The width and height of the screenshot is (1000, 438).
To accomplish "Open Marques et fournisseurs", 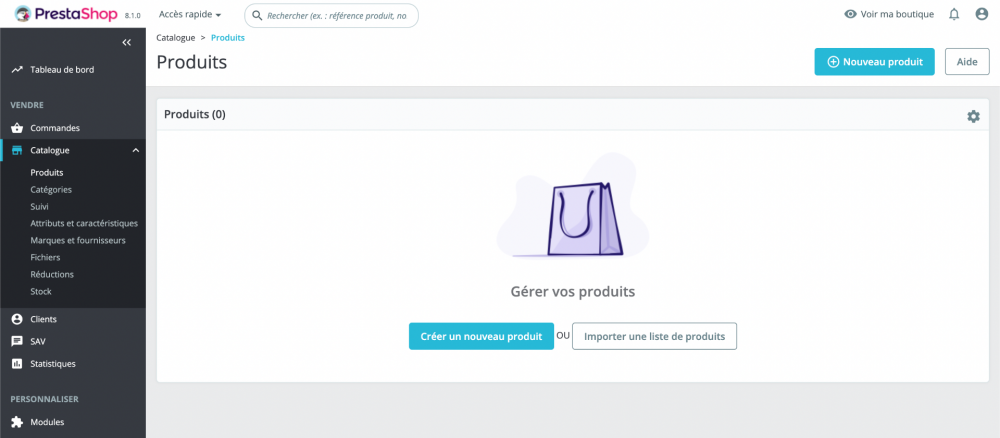I will (78, 240).
